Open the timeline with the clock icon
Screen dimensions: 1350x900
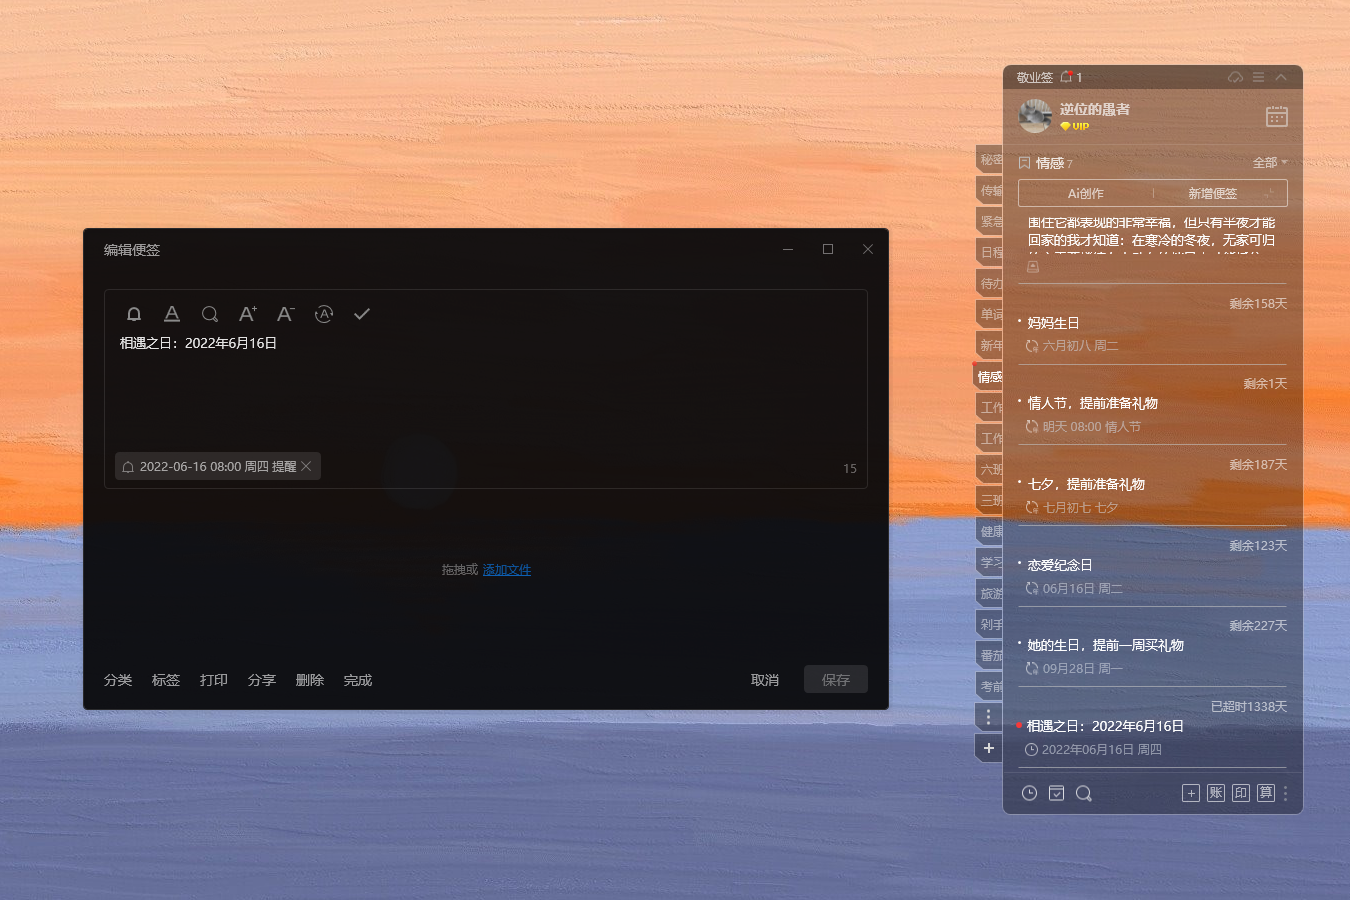[x=1029, y=793]
